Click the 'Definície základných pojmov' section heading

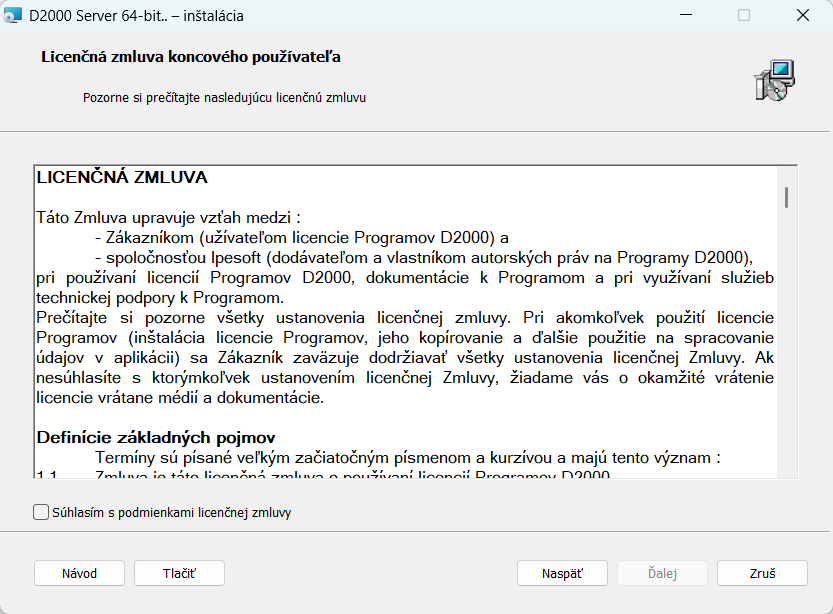(156, 437)
